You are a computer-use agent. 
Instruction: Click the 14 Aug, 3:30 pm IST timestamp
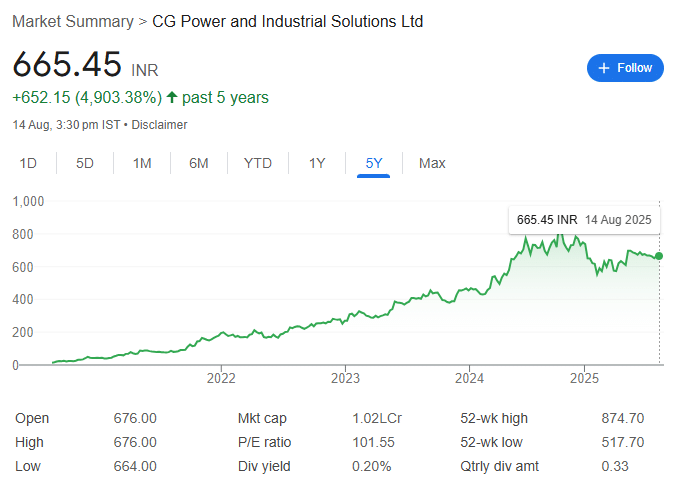tap(66, 125)
